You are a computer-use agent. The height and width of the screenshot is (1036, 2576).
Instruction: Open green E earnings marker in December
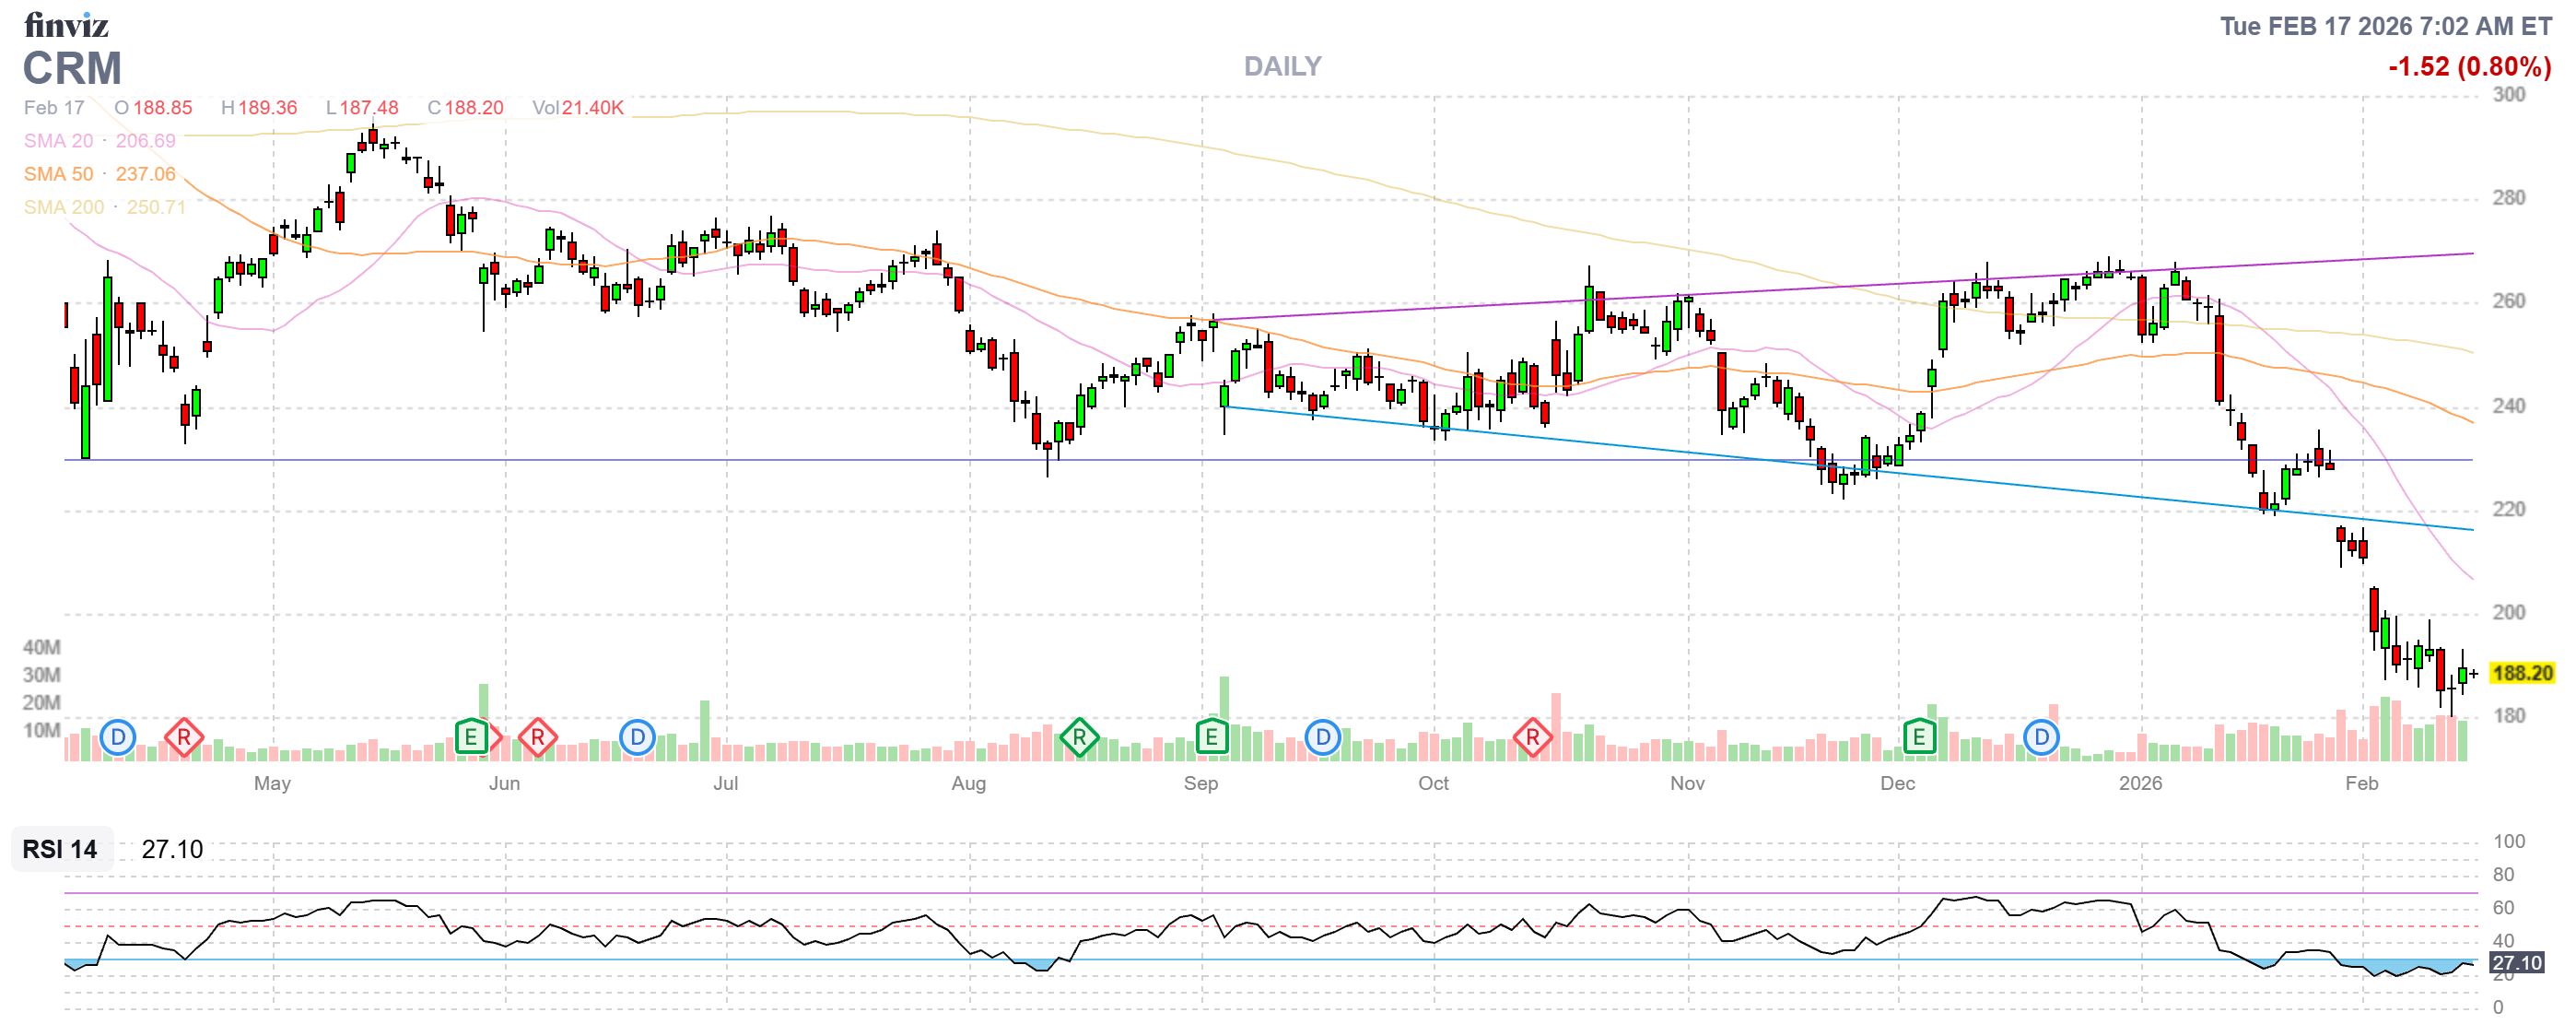[x=1918, y=738]
